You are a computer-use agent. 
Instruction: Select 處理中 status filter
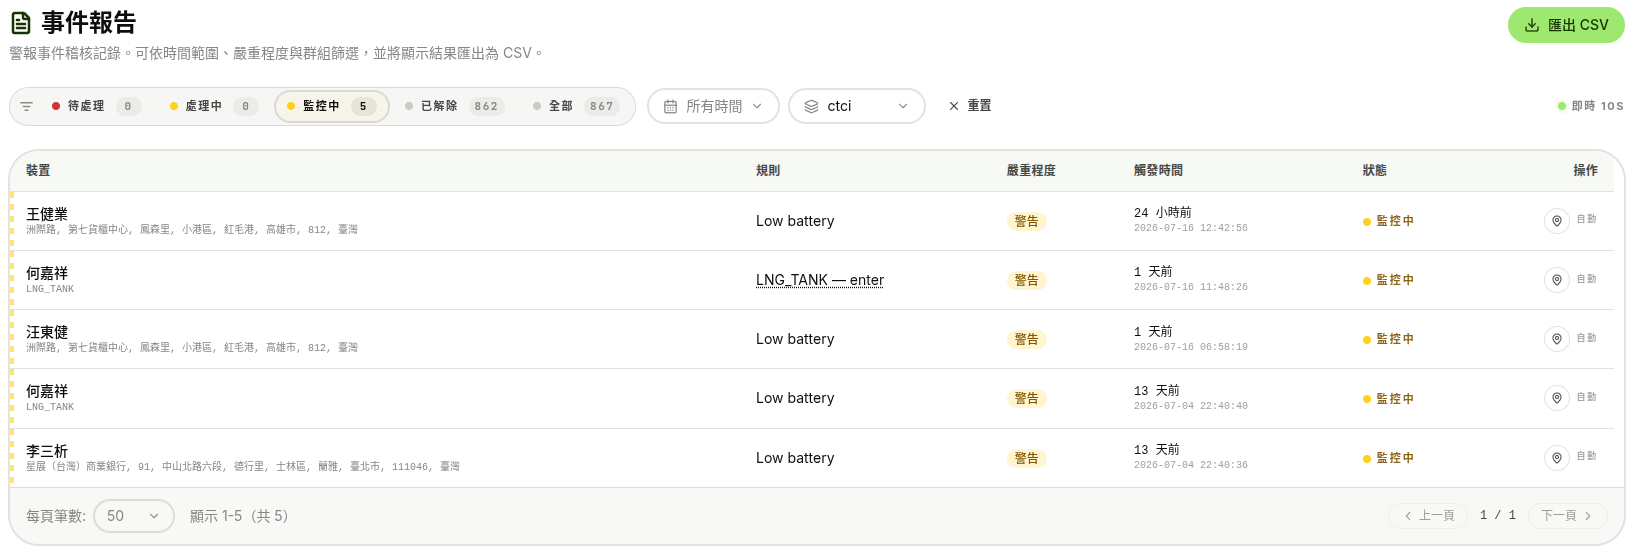click(x=213, y=106)
